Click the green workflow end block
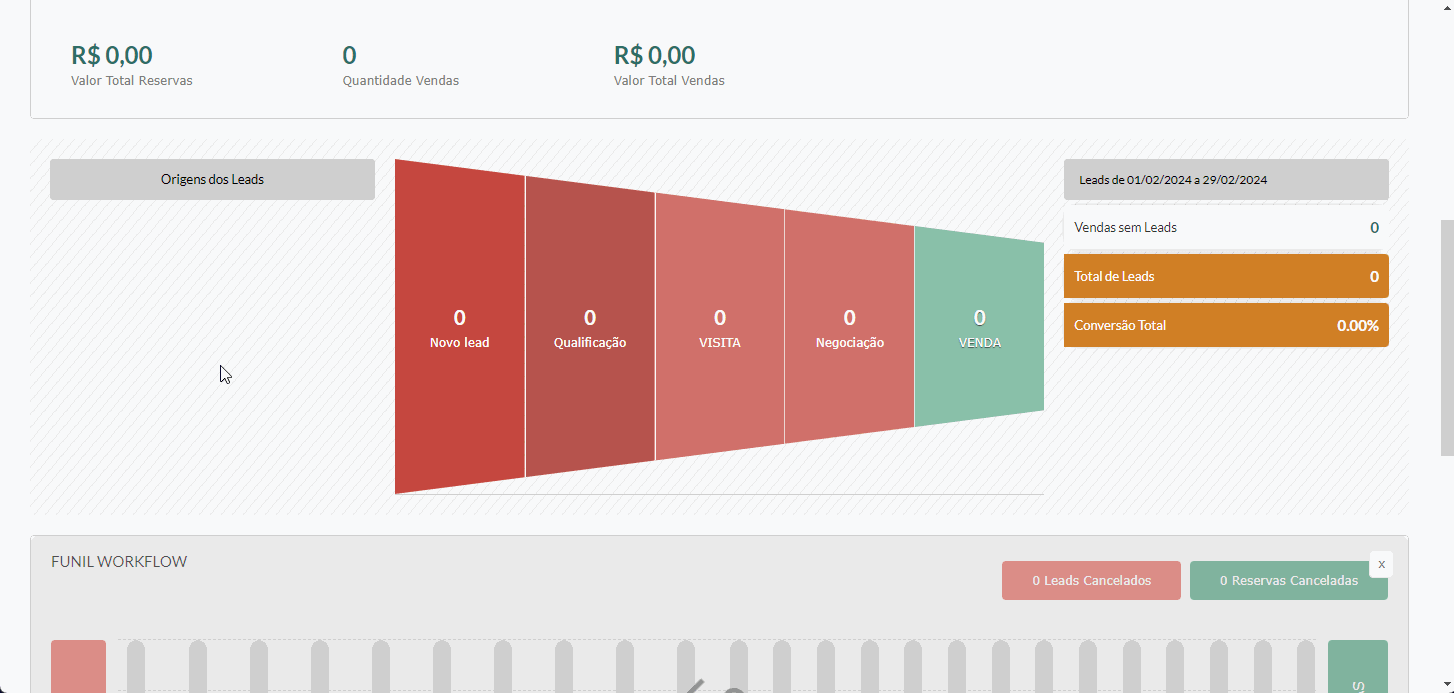 [1357, 666]
